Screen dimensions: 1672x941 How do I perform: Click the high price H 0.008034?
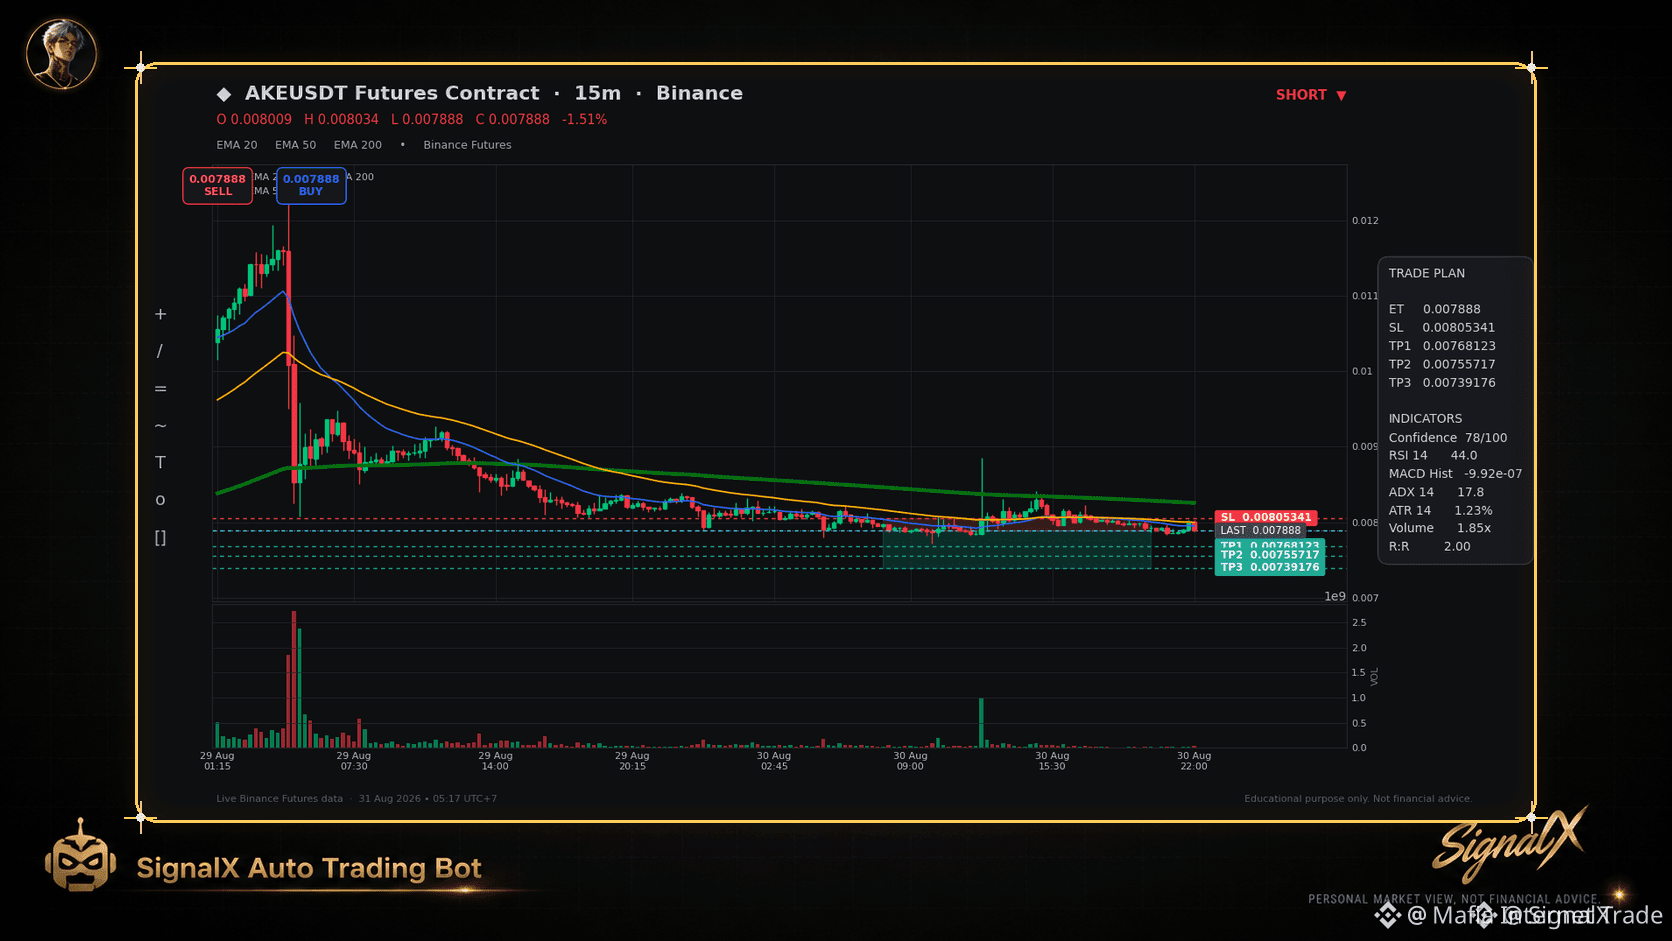(341, 119)
